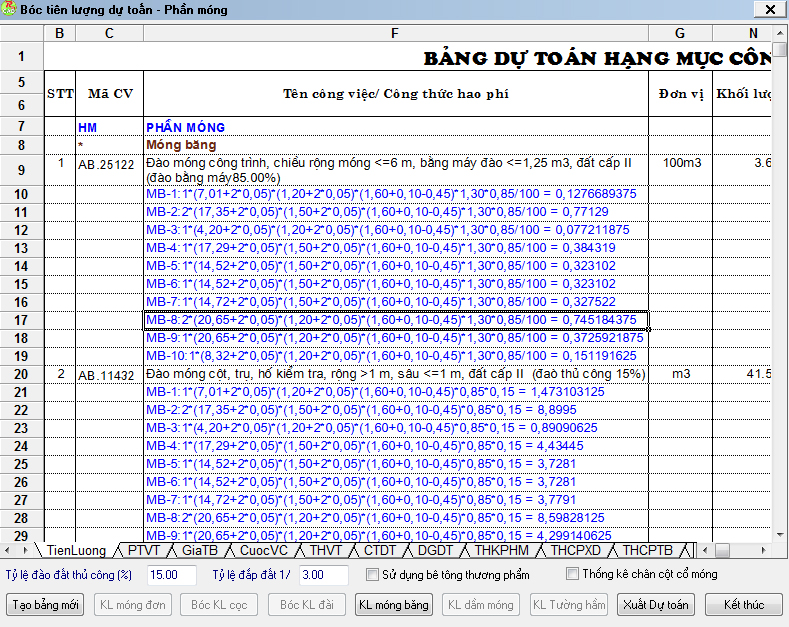This screenshot has height=627, width=789.
Task: Click the vertical scrollbar thumb
Action: click(x=780, y=50)
